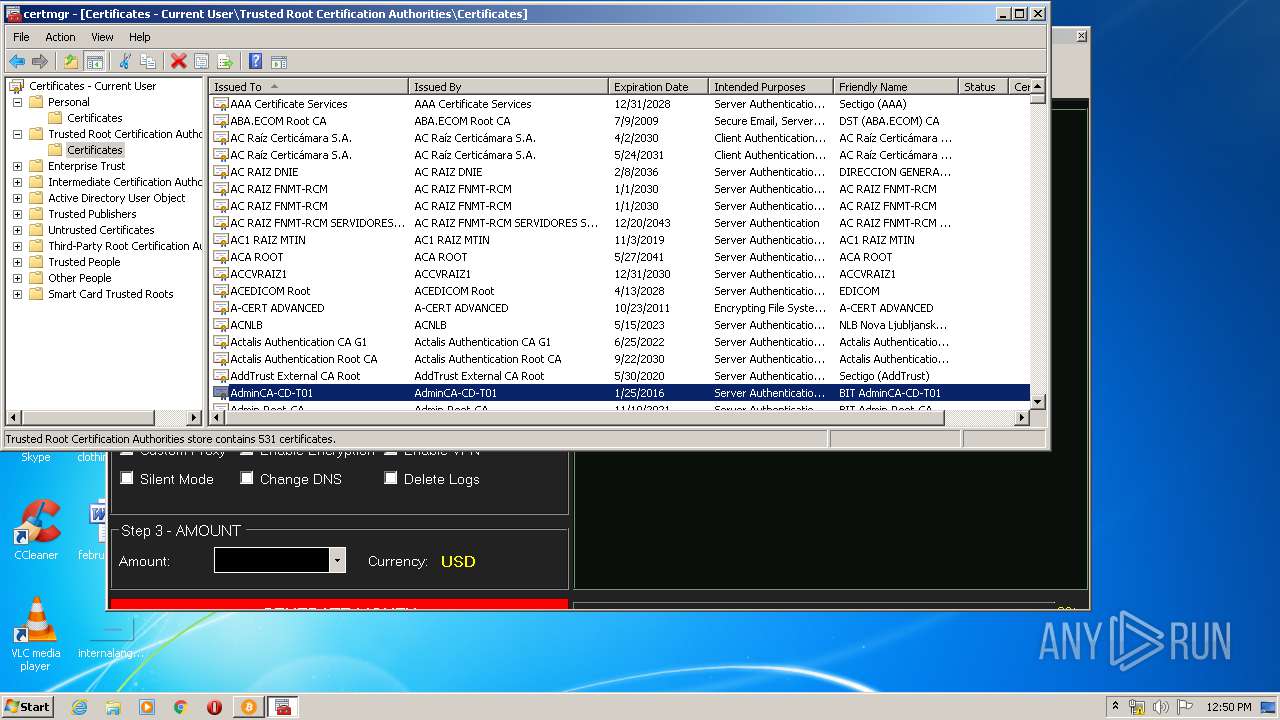This screenshot has height=720, width=1280.
Task: Click down arrow on certificate list scrollbar
Action: [x=1037, y=402]
